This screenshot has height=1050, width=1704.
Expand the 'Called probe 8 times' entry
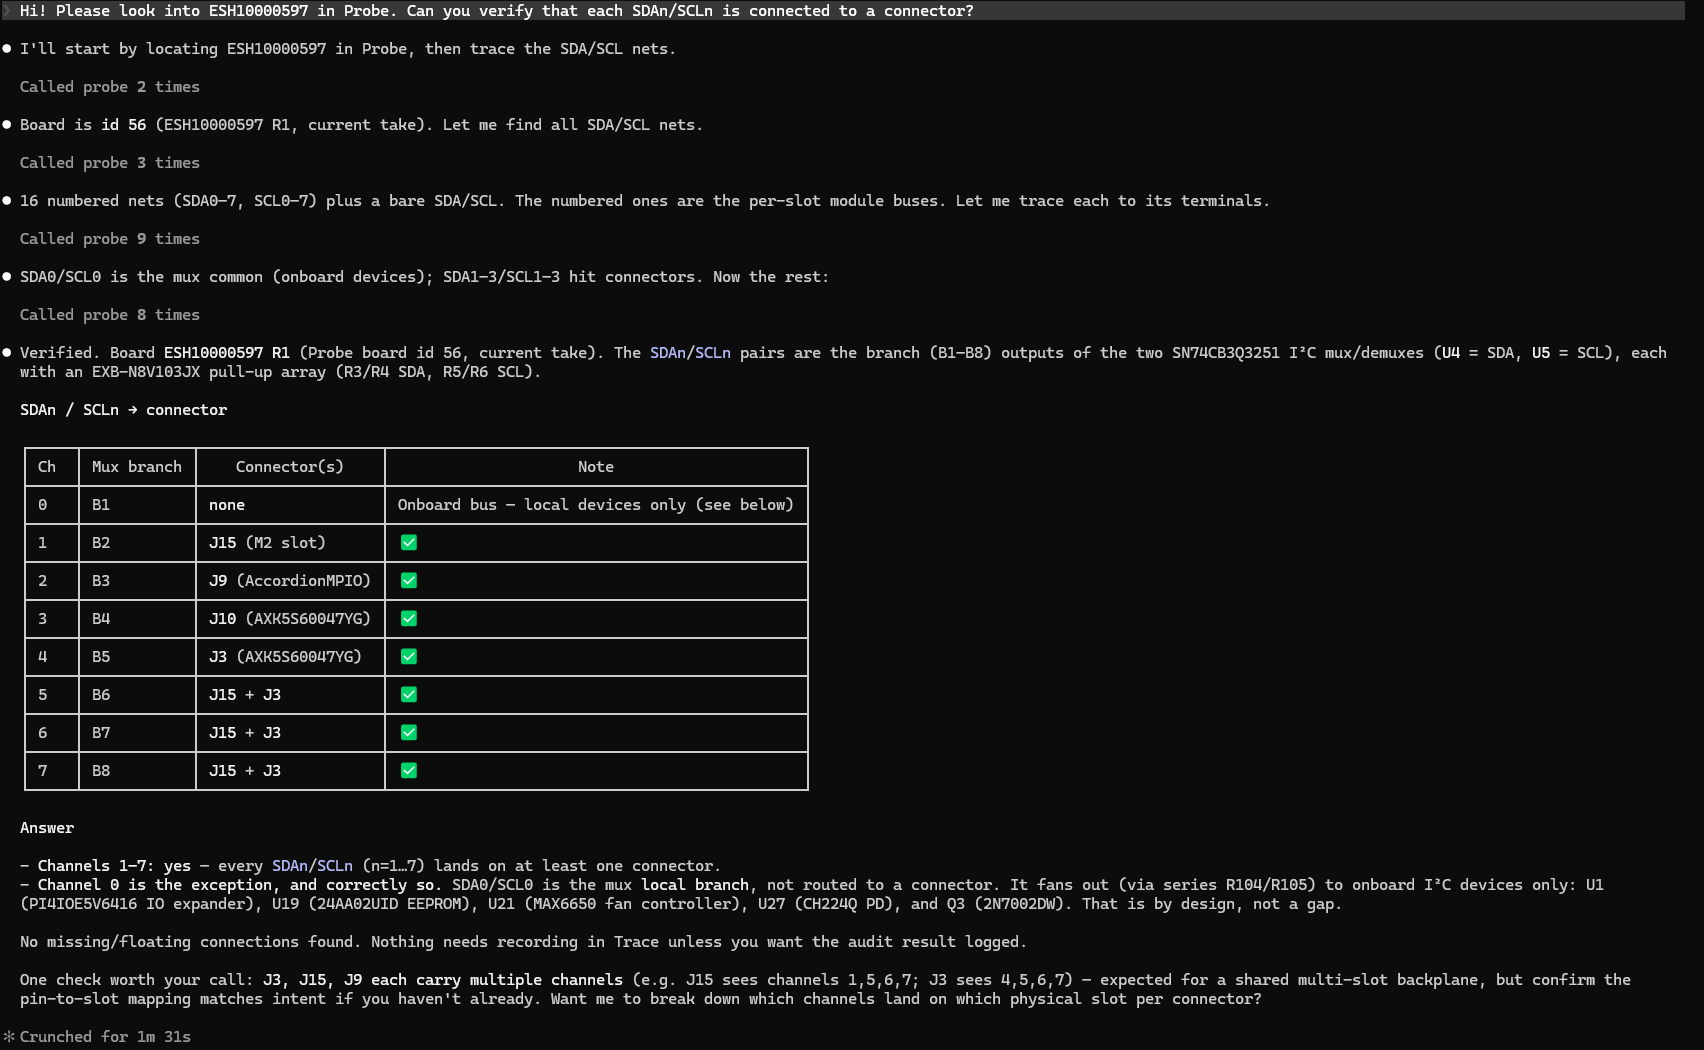(x=110, y=315)
